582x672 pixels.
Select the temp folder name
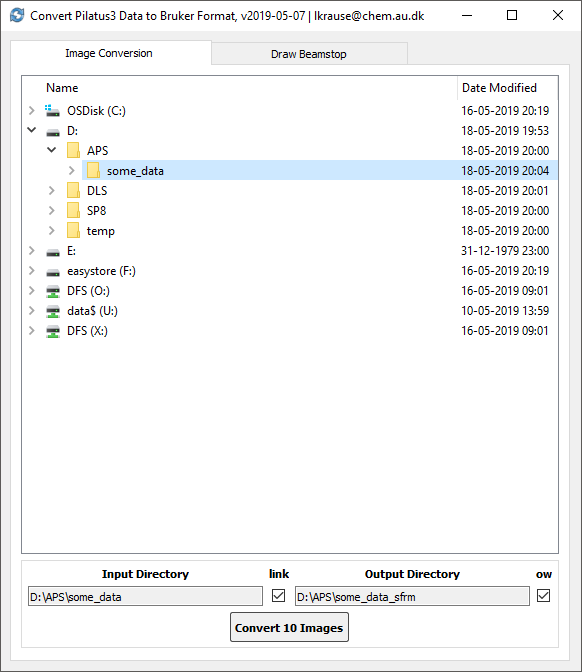tap(101, 231)
